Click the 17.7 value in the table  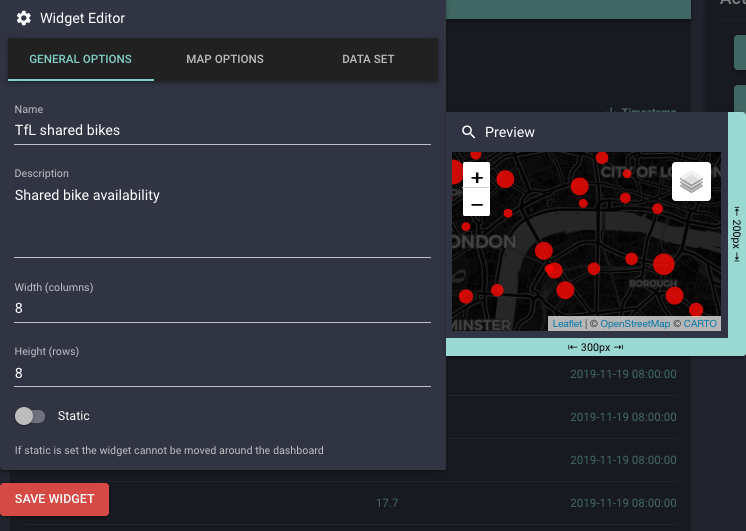(x=387, y=503)
